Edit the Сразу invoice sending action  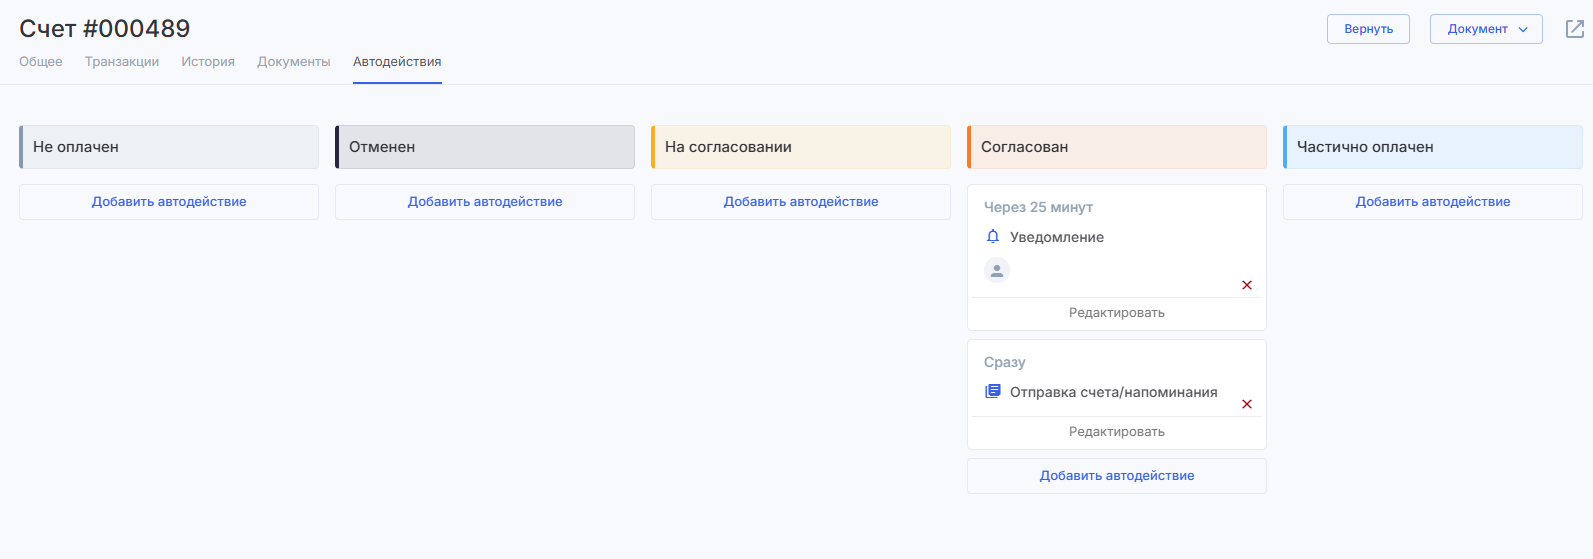click(1116, 432)
